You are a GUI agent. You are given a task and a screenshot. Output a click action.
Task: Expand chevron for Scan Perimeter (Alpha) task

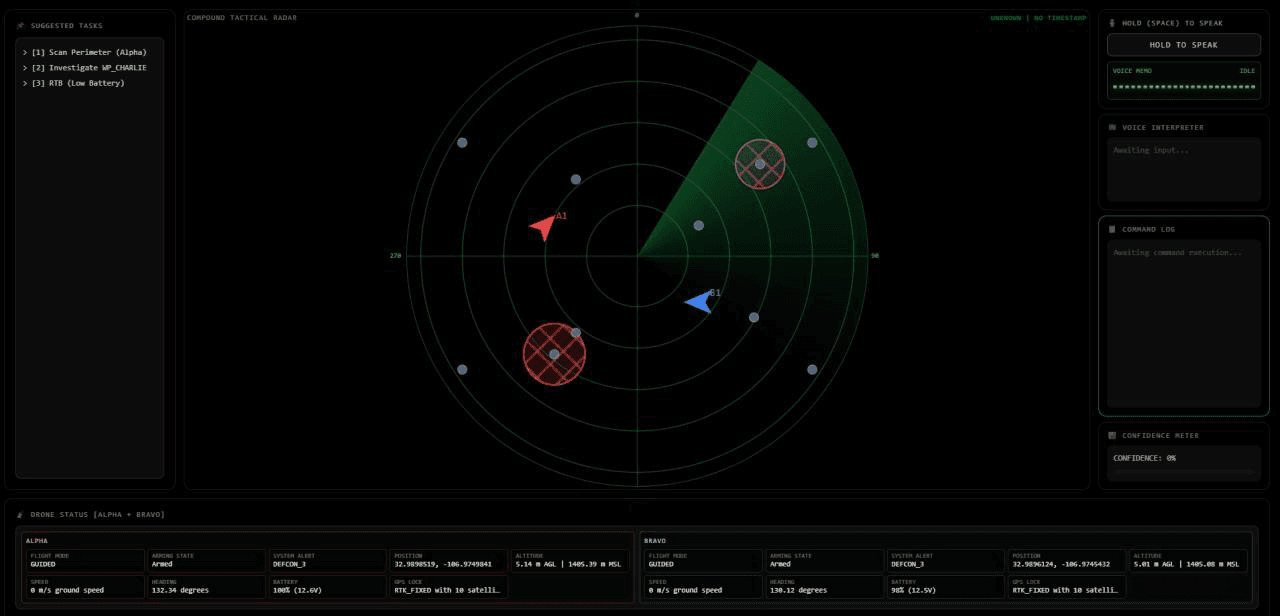pyautogui.click(x=25, y=52)
